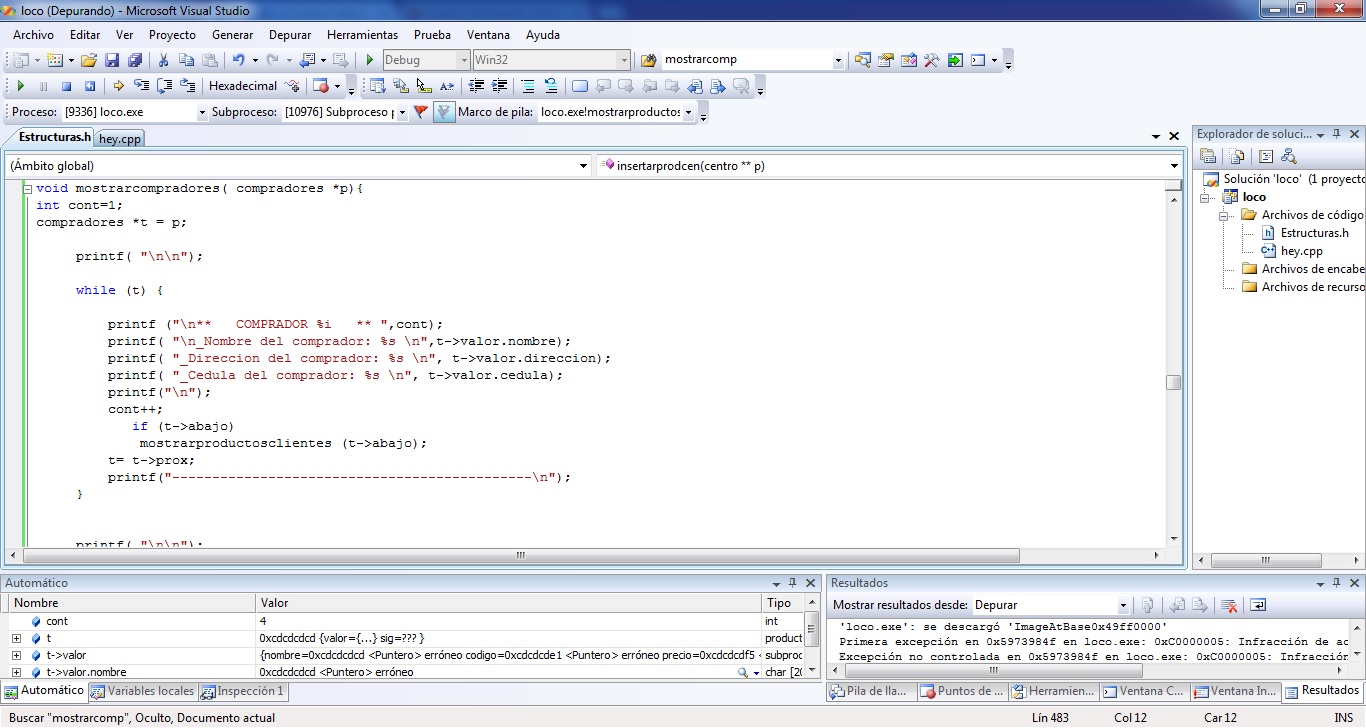Click the decrease indent icon
1366x728 pixels.
point(477,87)
